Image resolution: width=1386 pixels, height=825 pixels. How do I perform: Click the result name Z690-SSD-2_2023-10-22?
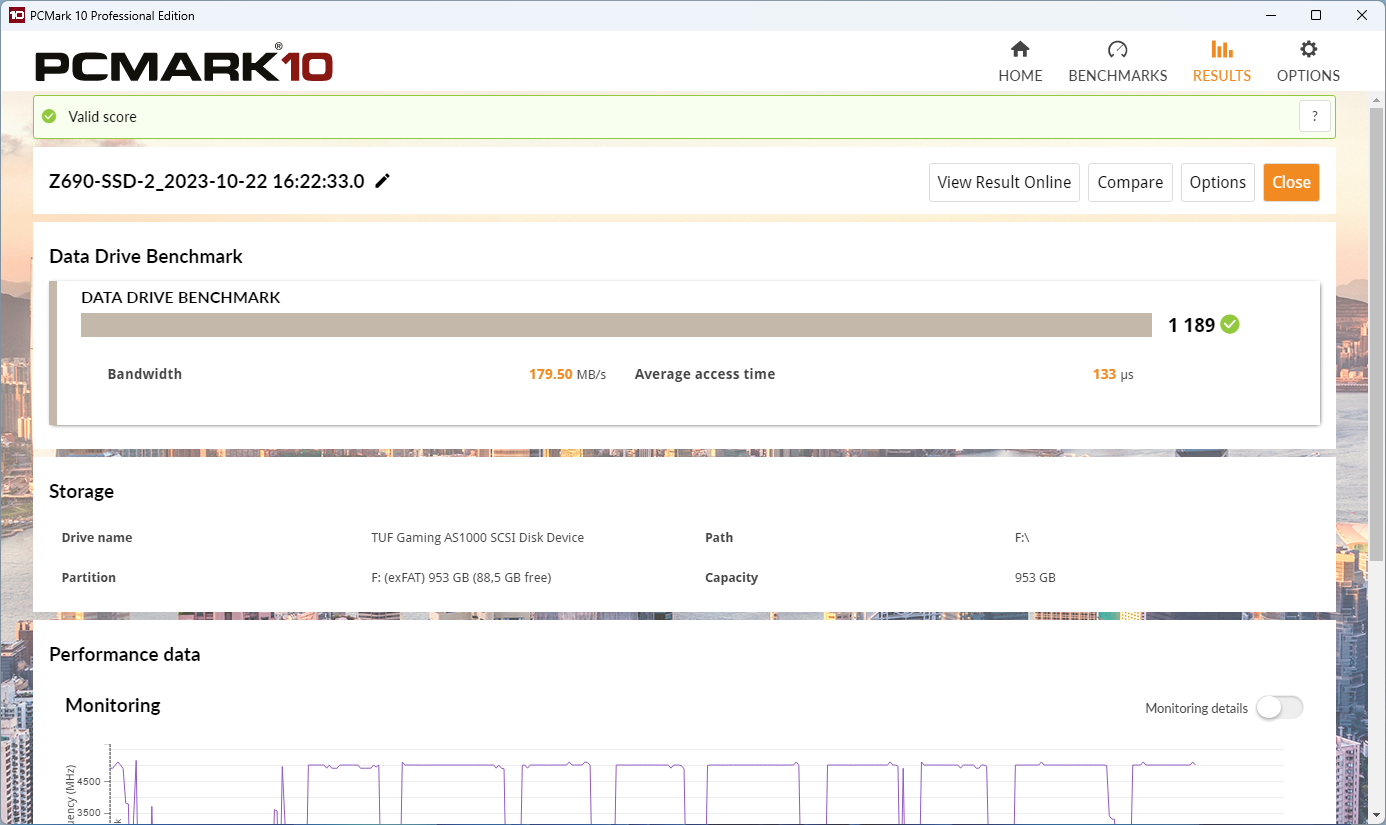coord(206,181)
